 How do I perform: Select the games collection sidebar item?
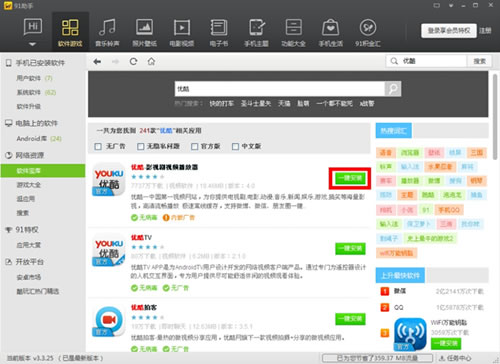click(x=29, y=185)
